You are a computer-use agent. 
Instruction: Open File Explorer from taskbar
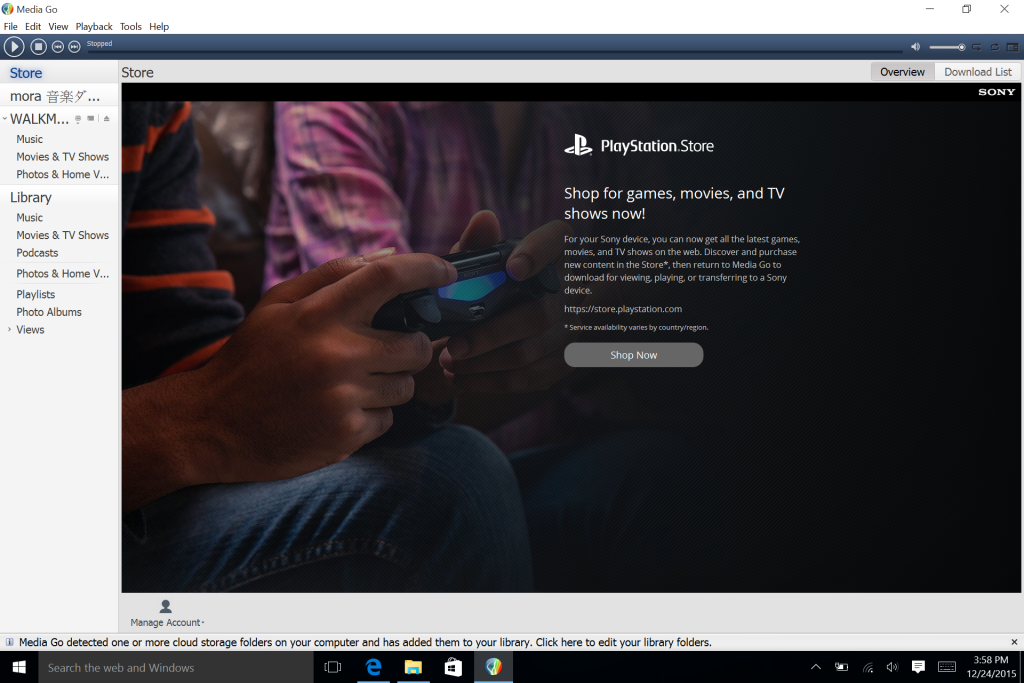point(413,667)
